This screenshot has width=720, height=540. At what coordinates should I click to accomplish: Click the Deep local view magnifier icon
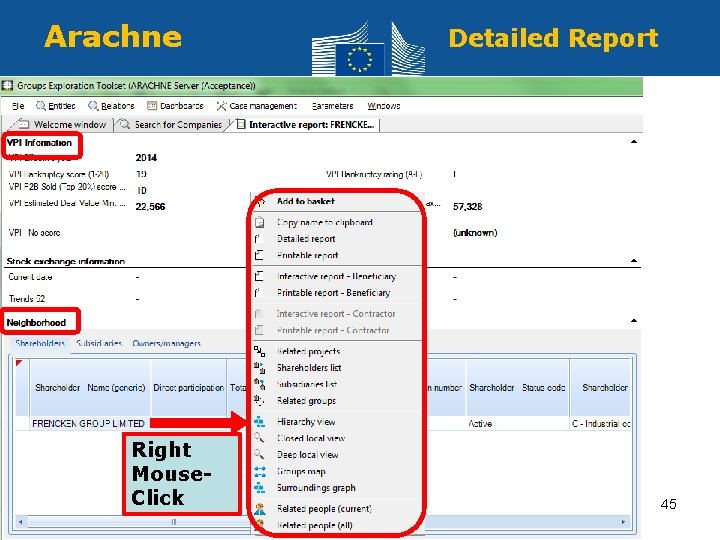point(259,454)
